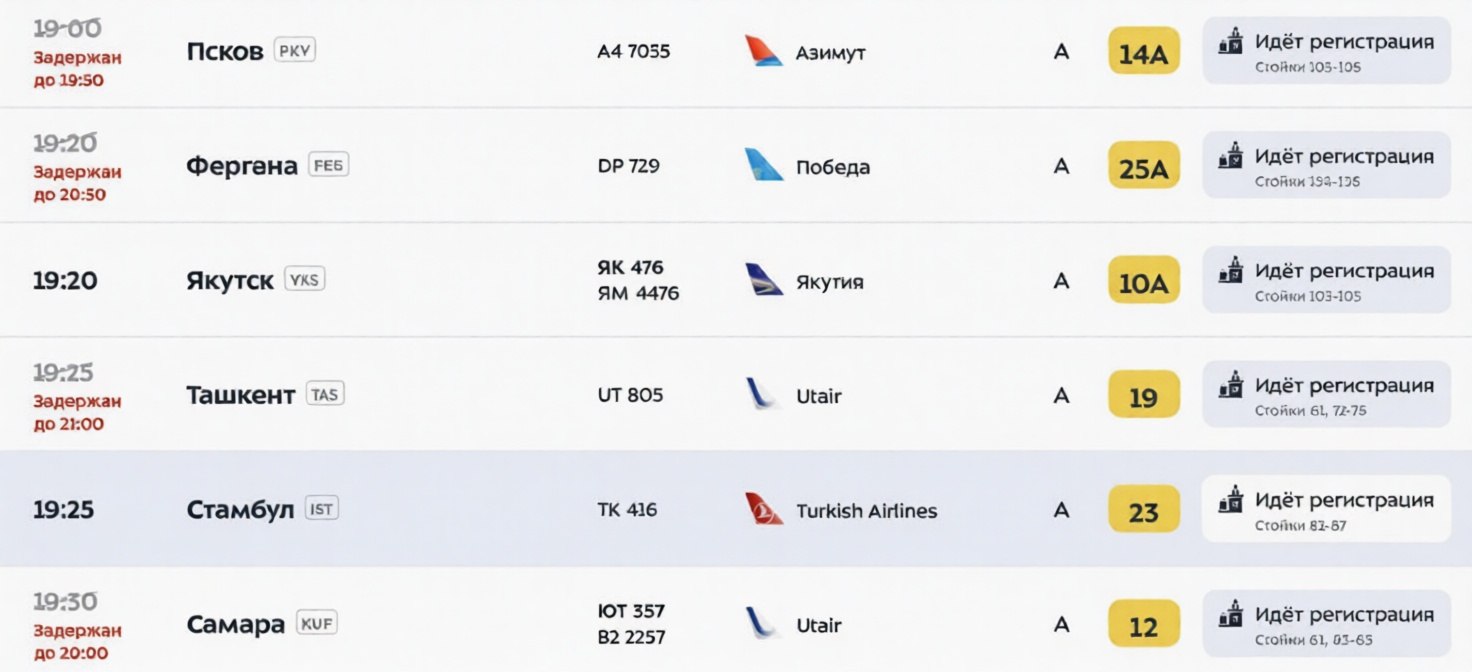Click check-in desk icon for Istanbul flight
1472x672 pixels.
tap(1231, 500)
